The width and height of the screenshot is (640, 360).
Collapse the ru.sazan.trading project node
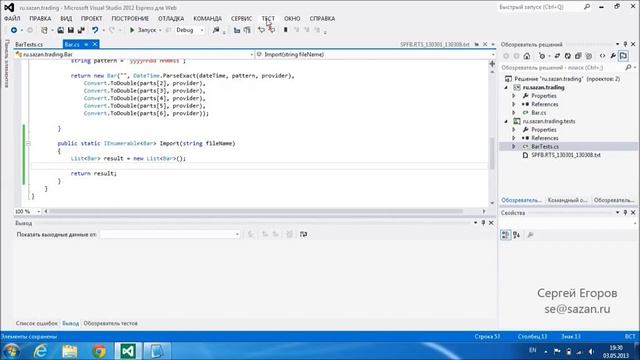[x=506, y=88]
